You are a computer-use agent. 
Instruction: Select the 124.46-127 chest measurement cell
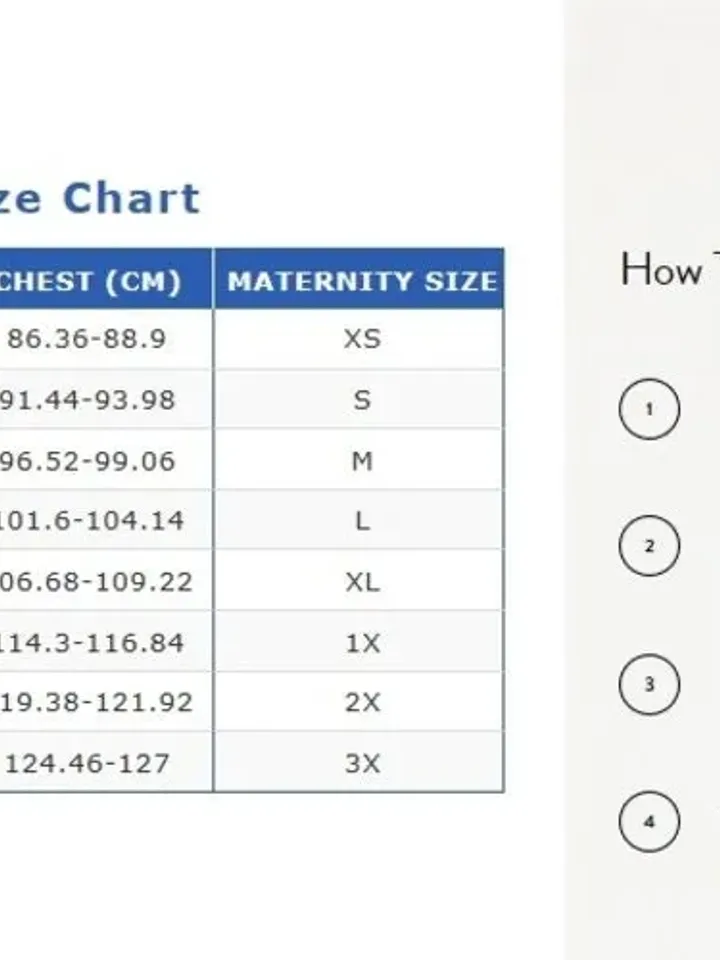(x=107, y=762)
